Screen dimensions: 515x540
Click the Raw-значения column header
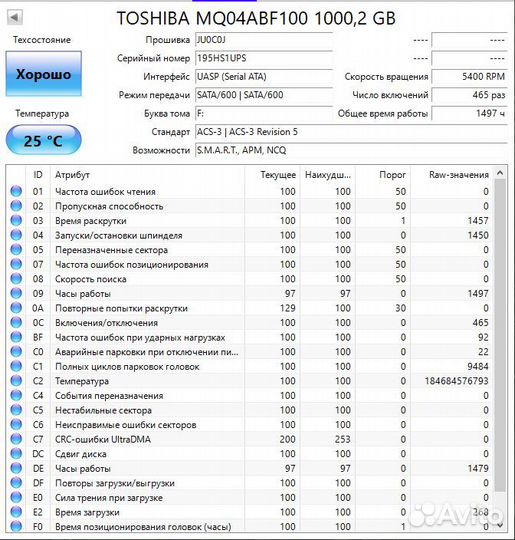(452, 175)
